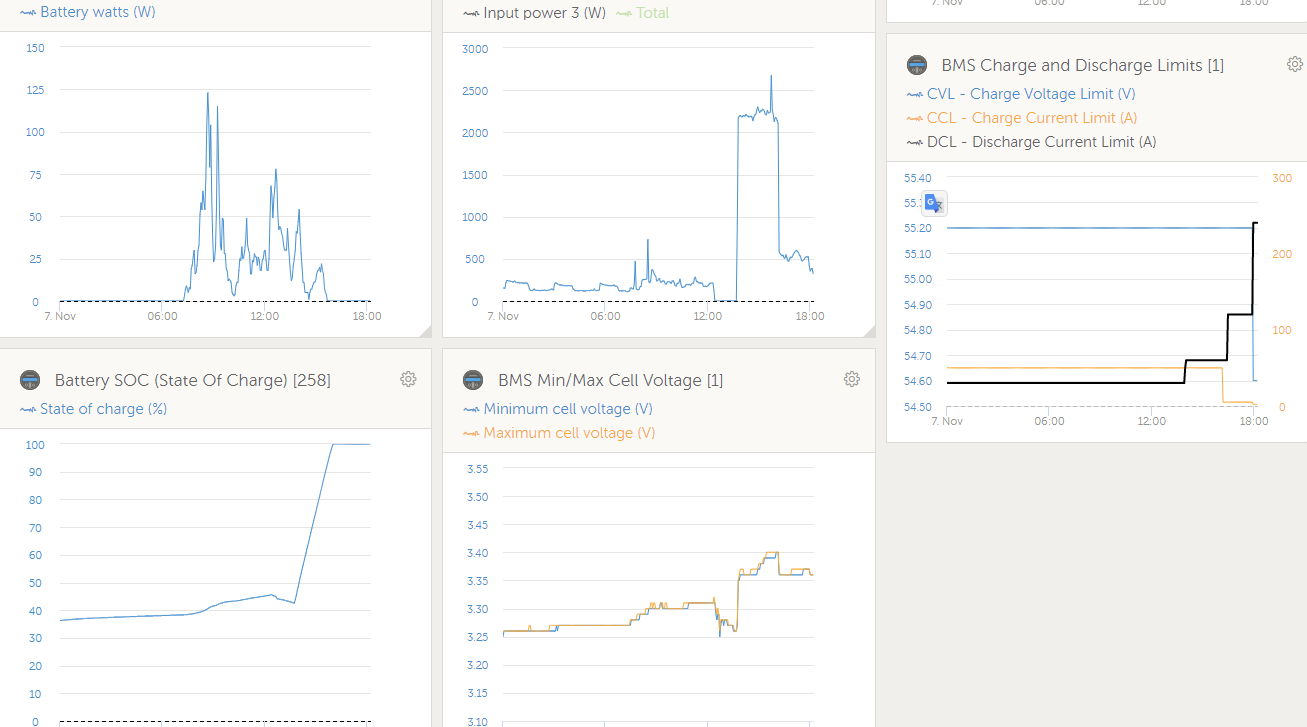Open settings gear for BMS Min/Max Cell Voltage

(x=851, y=379)
